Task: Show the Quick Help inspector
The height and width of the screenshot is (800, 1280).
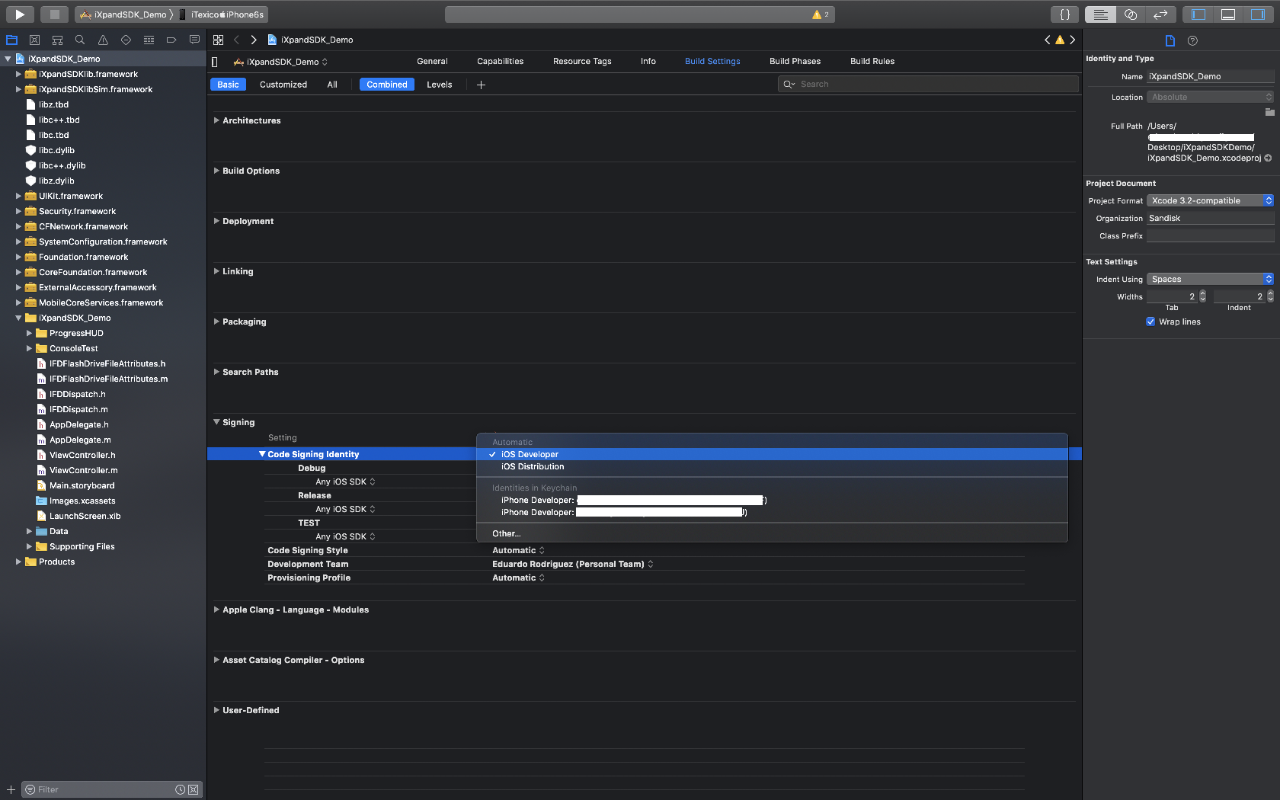Action: point(1193,40)
